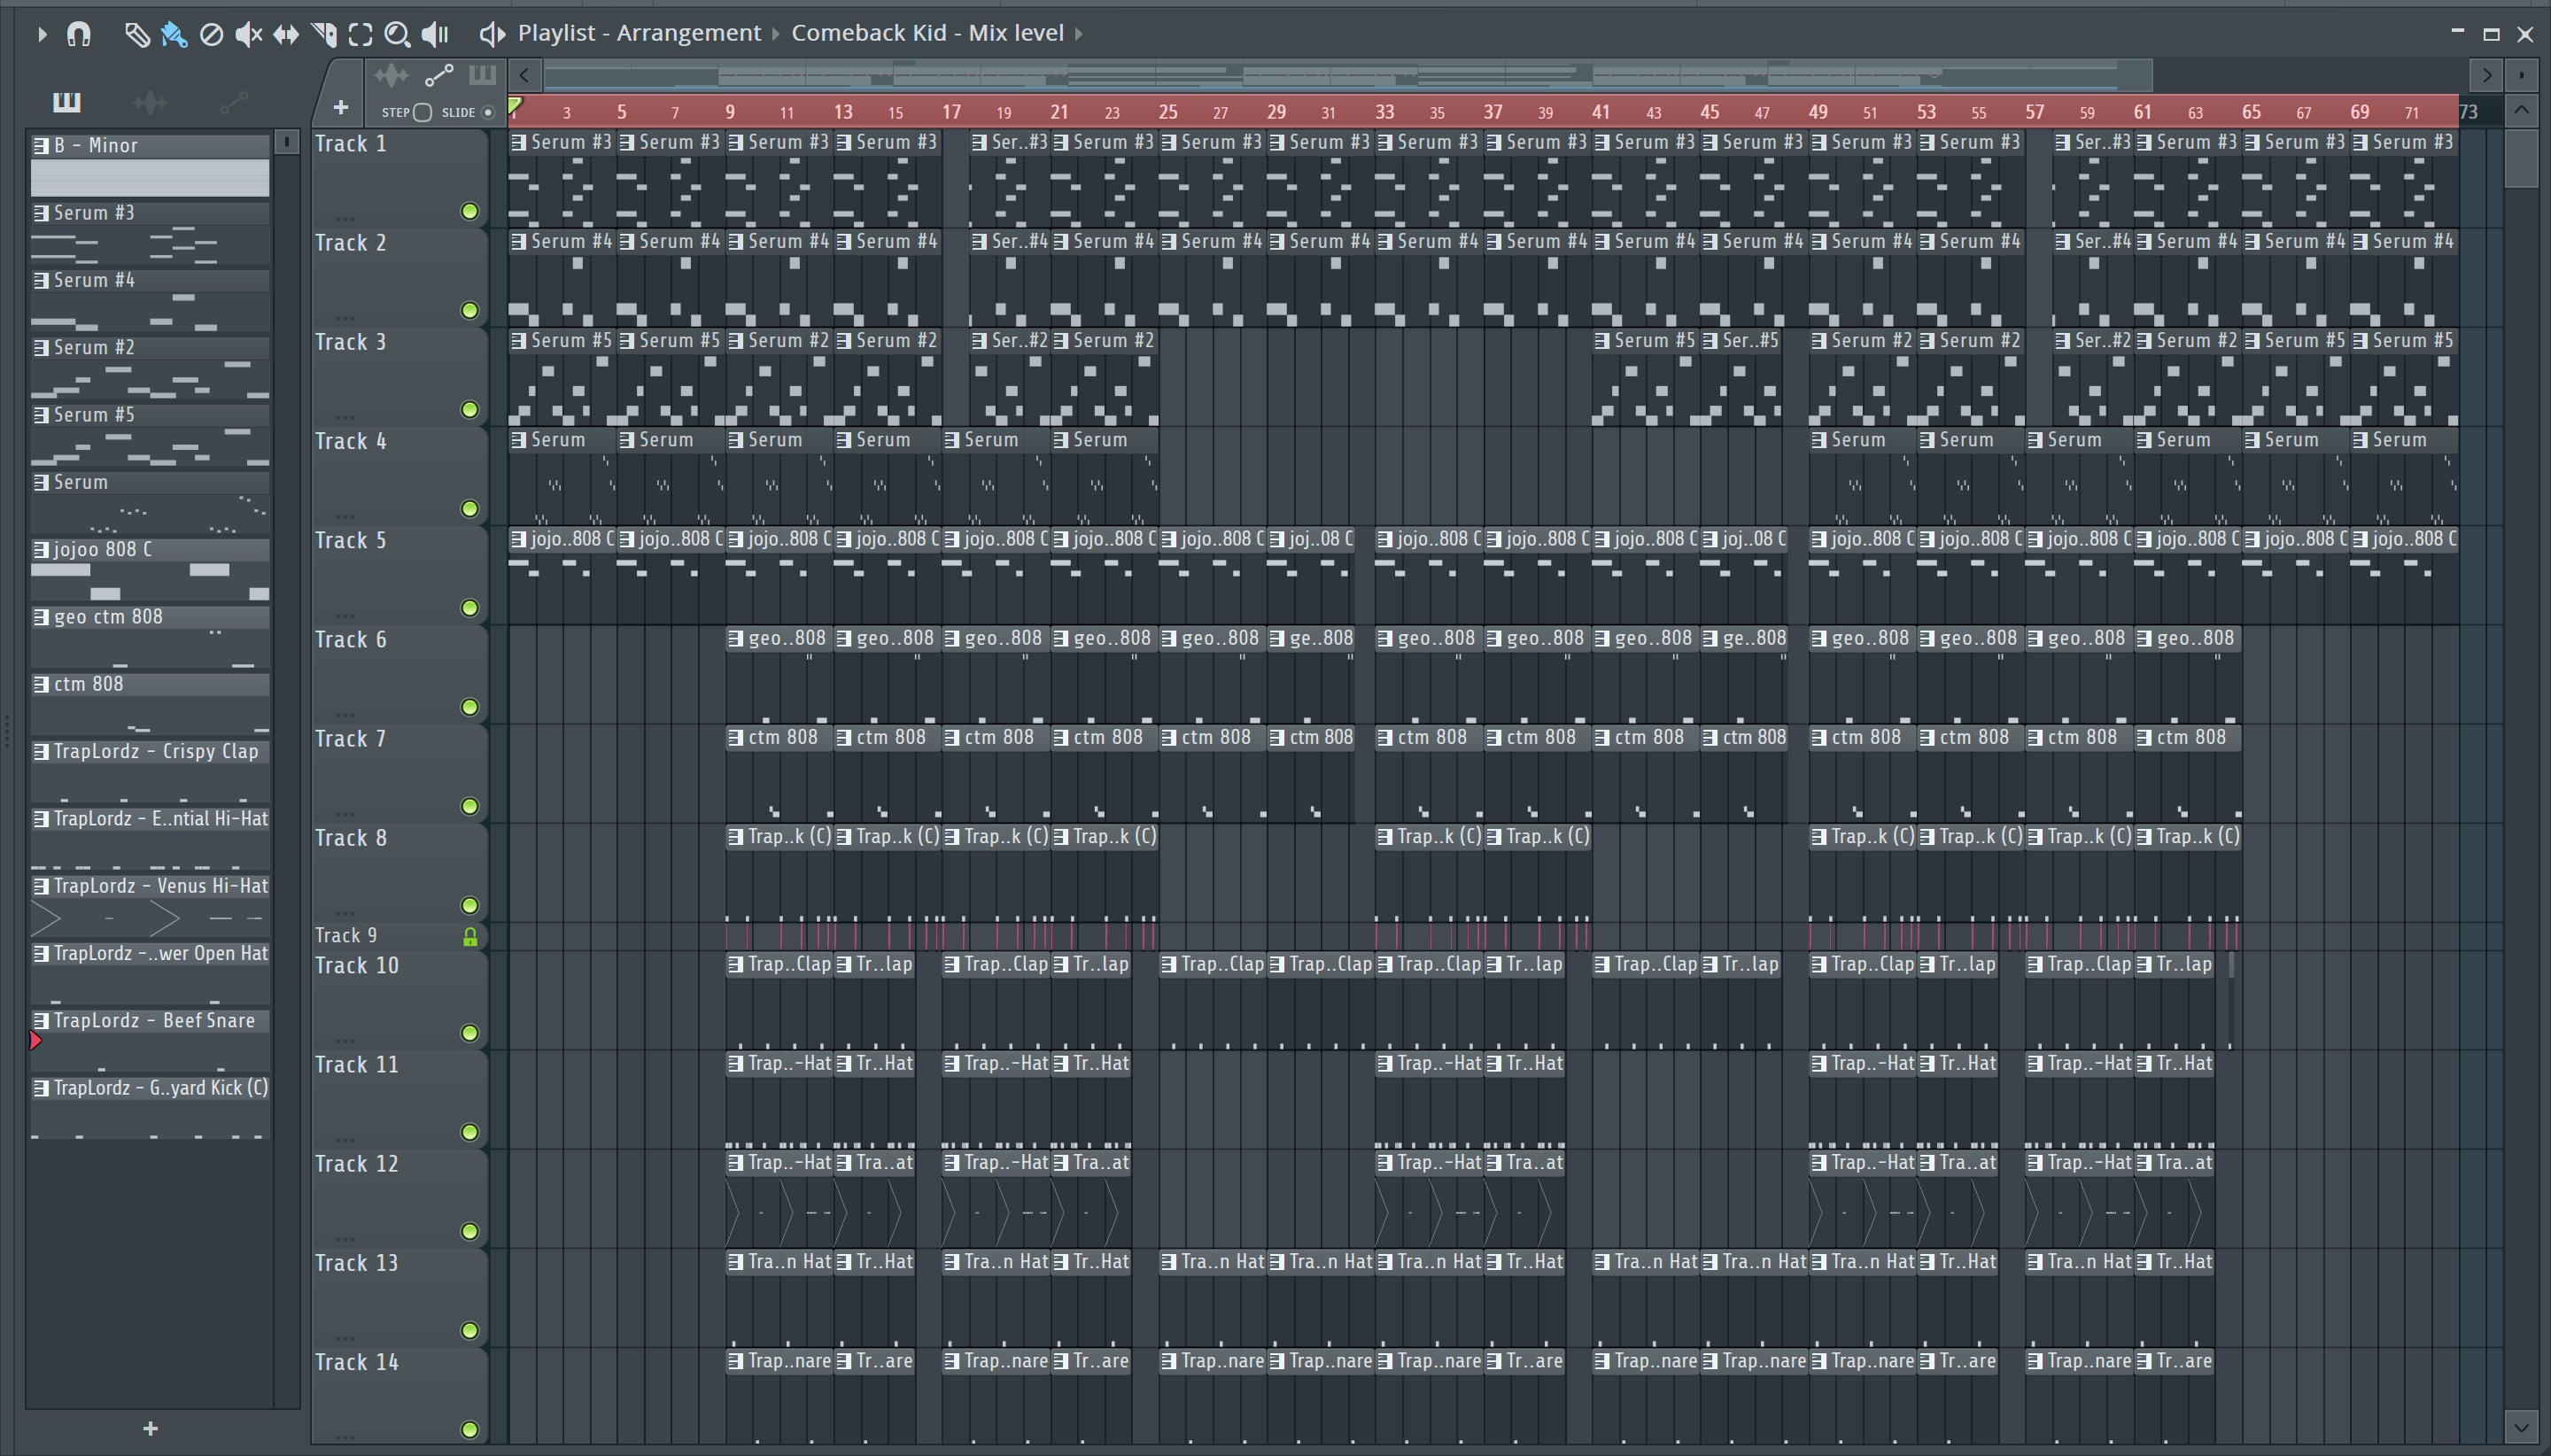Mute Track 2 via its green LED
Screen dimensions: 2551x1456
(469, 310)
